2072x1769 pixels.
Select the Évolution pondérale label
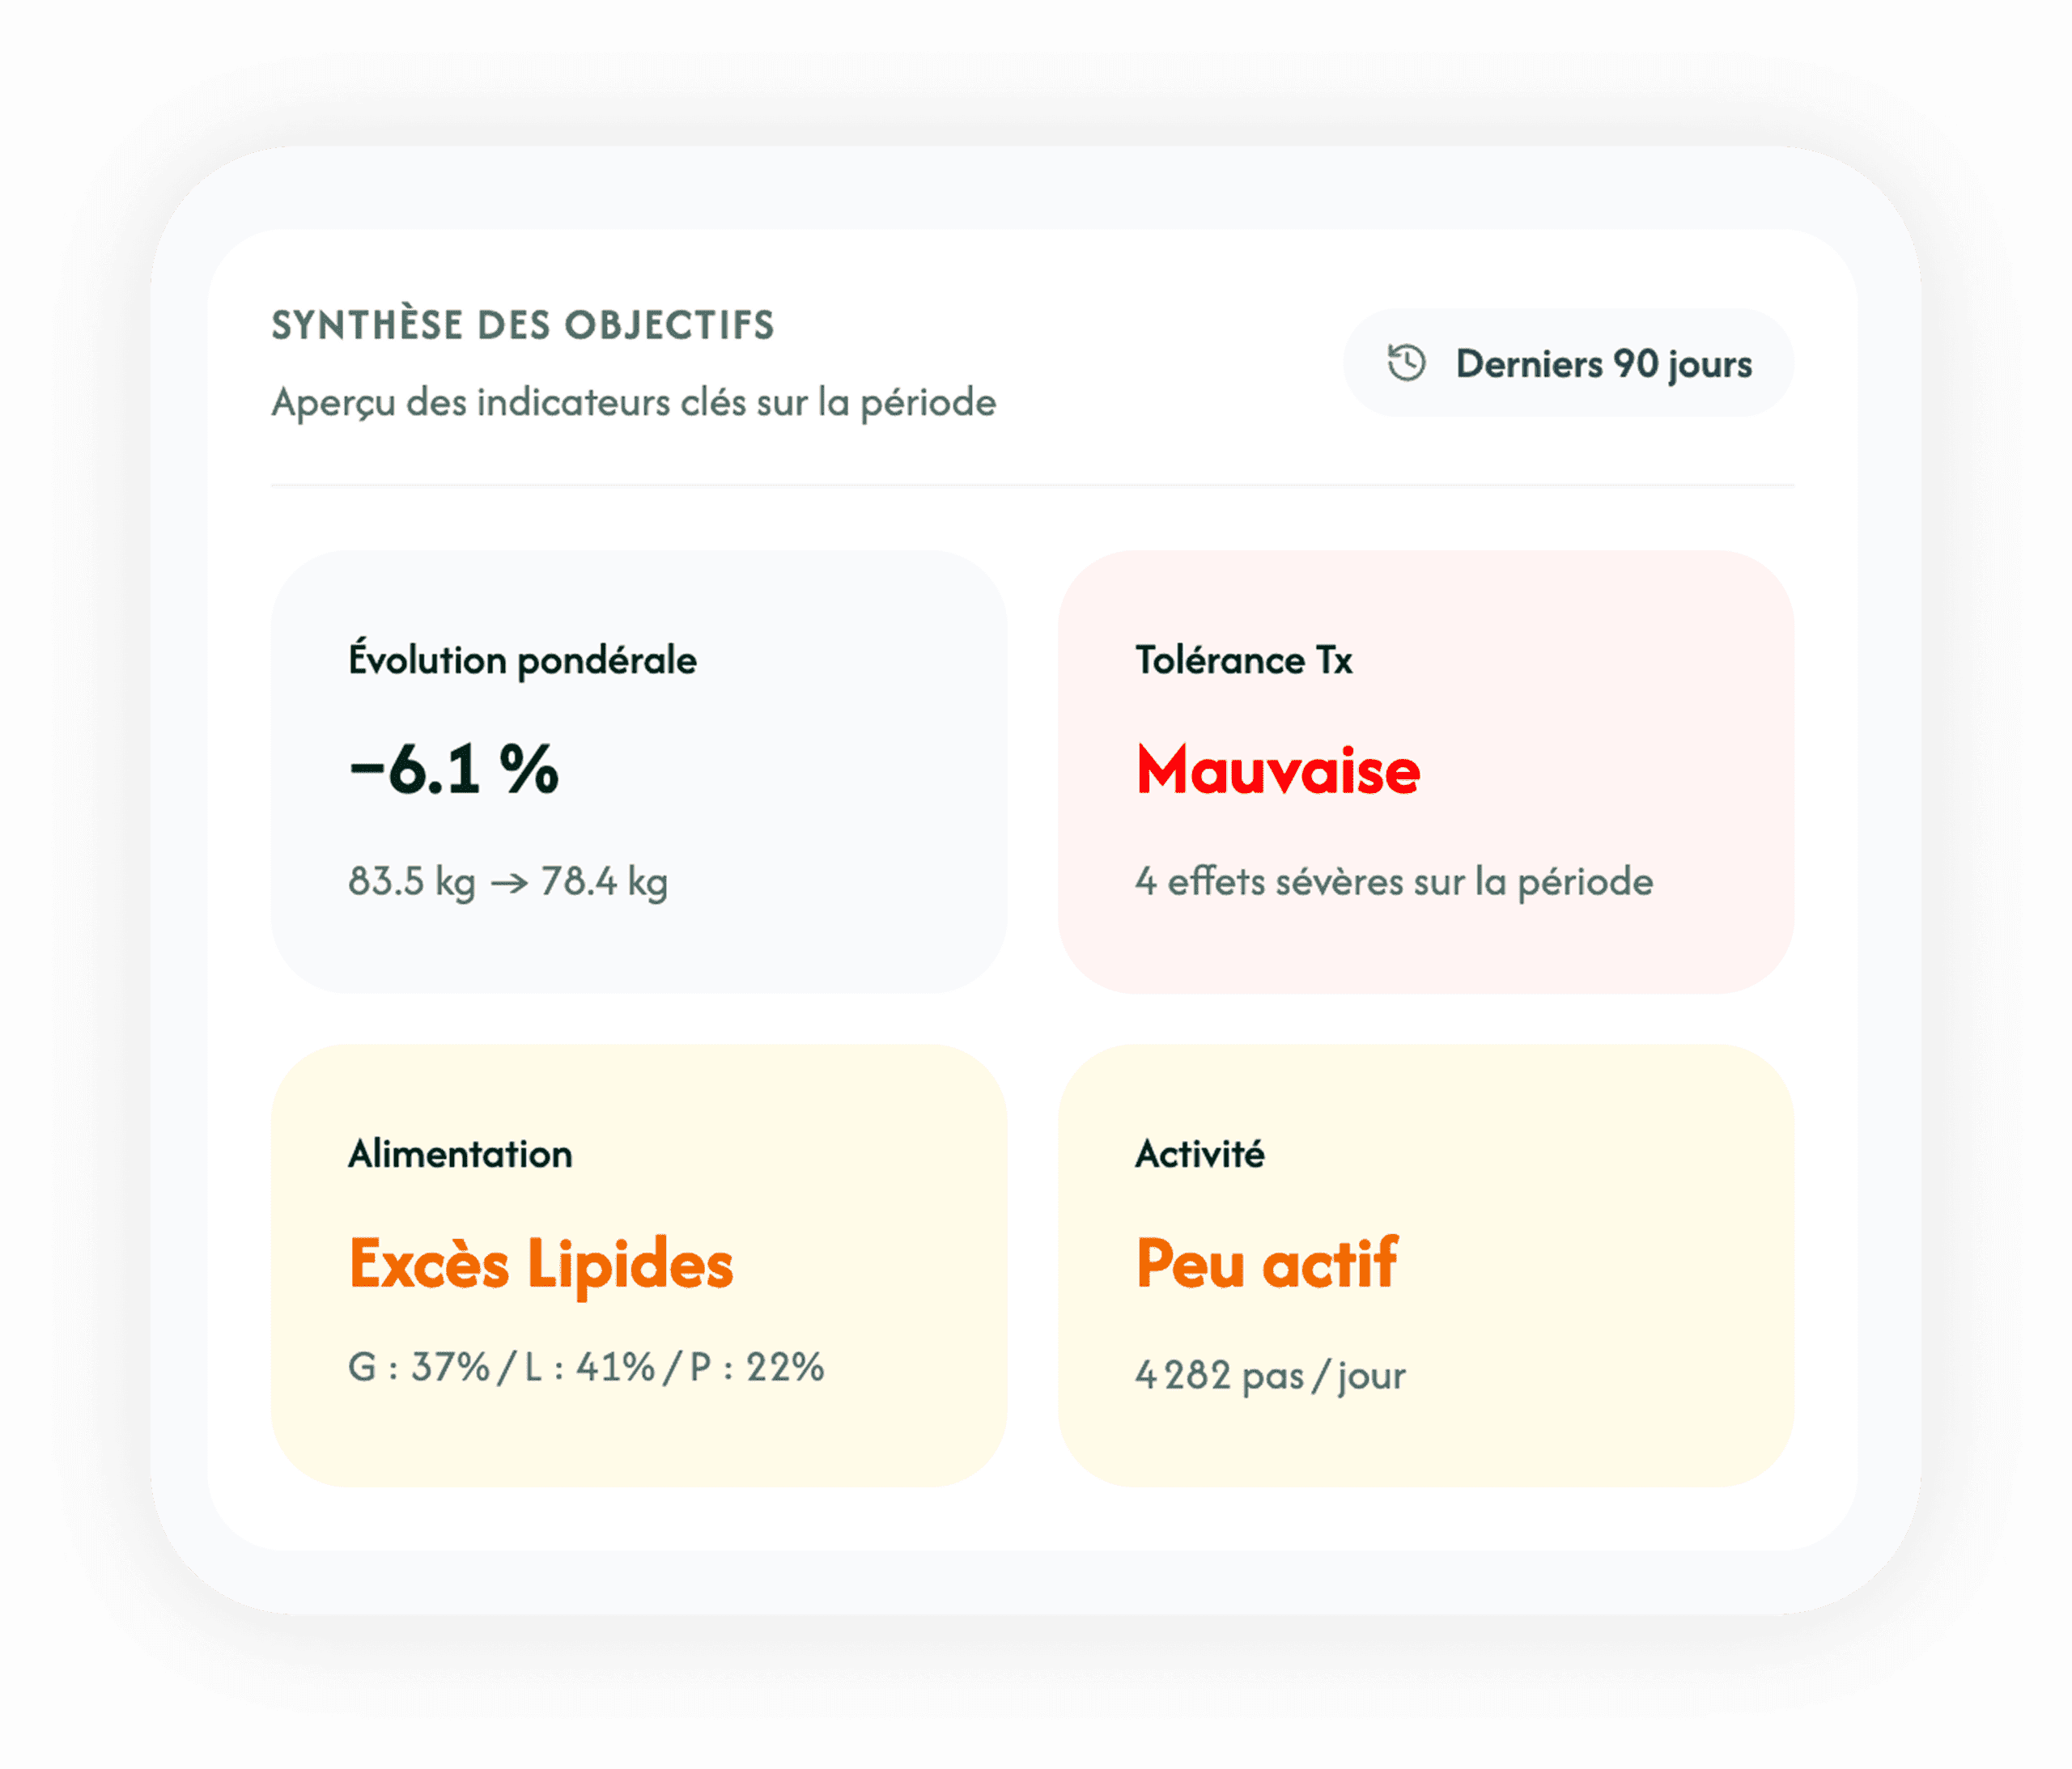(x=522, y=660)
